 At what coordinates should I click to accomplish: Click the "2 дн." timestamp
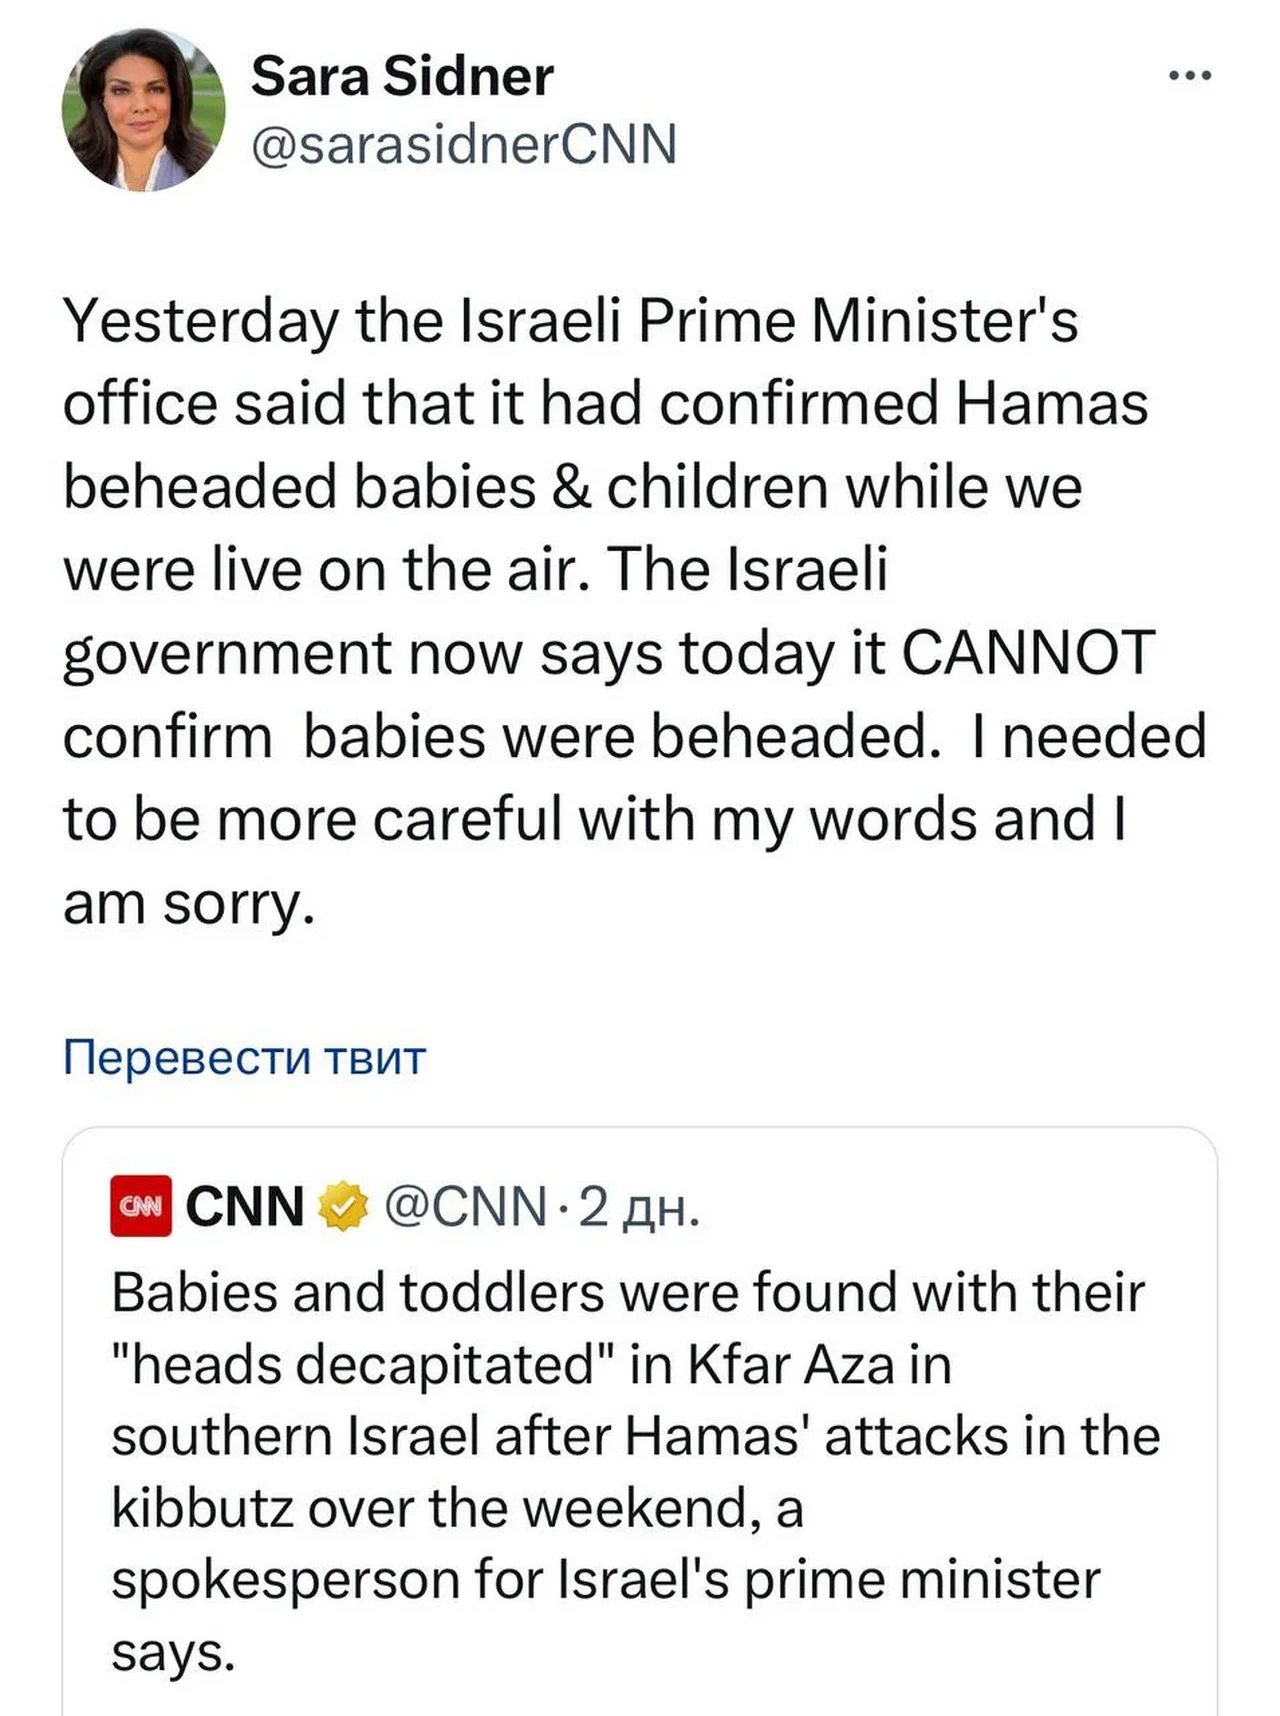pos(639,1208)
